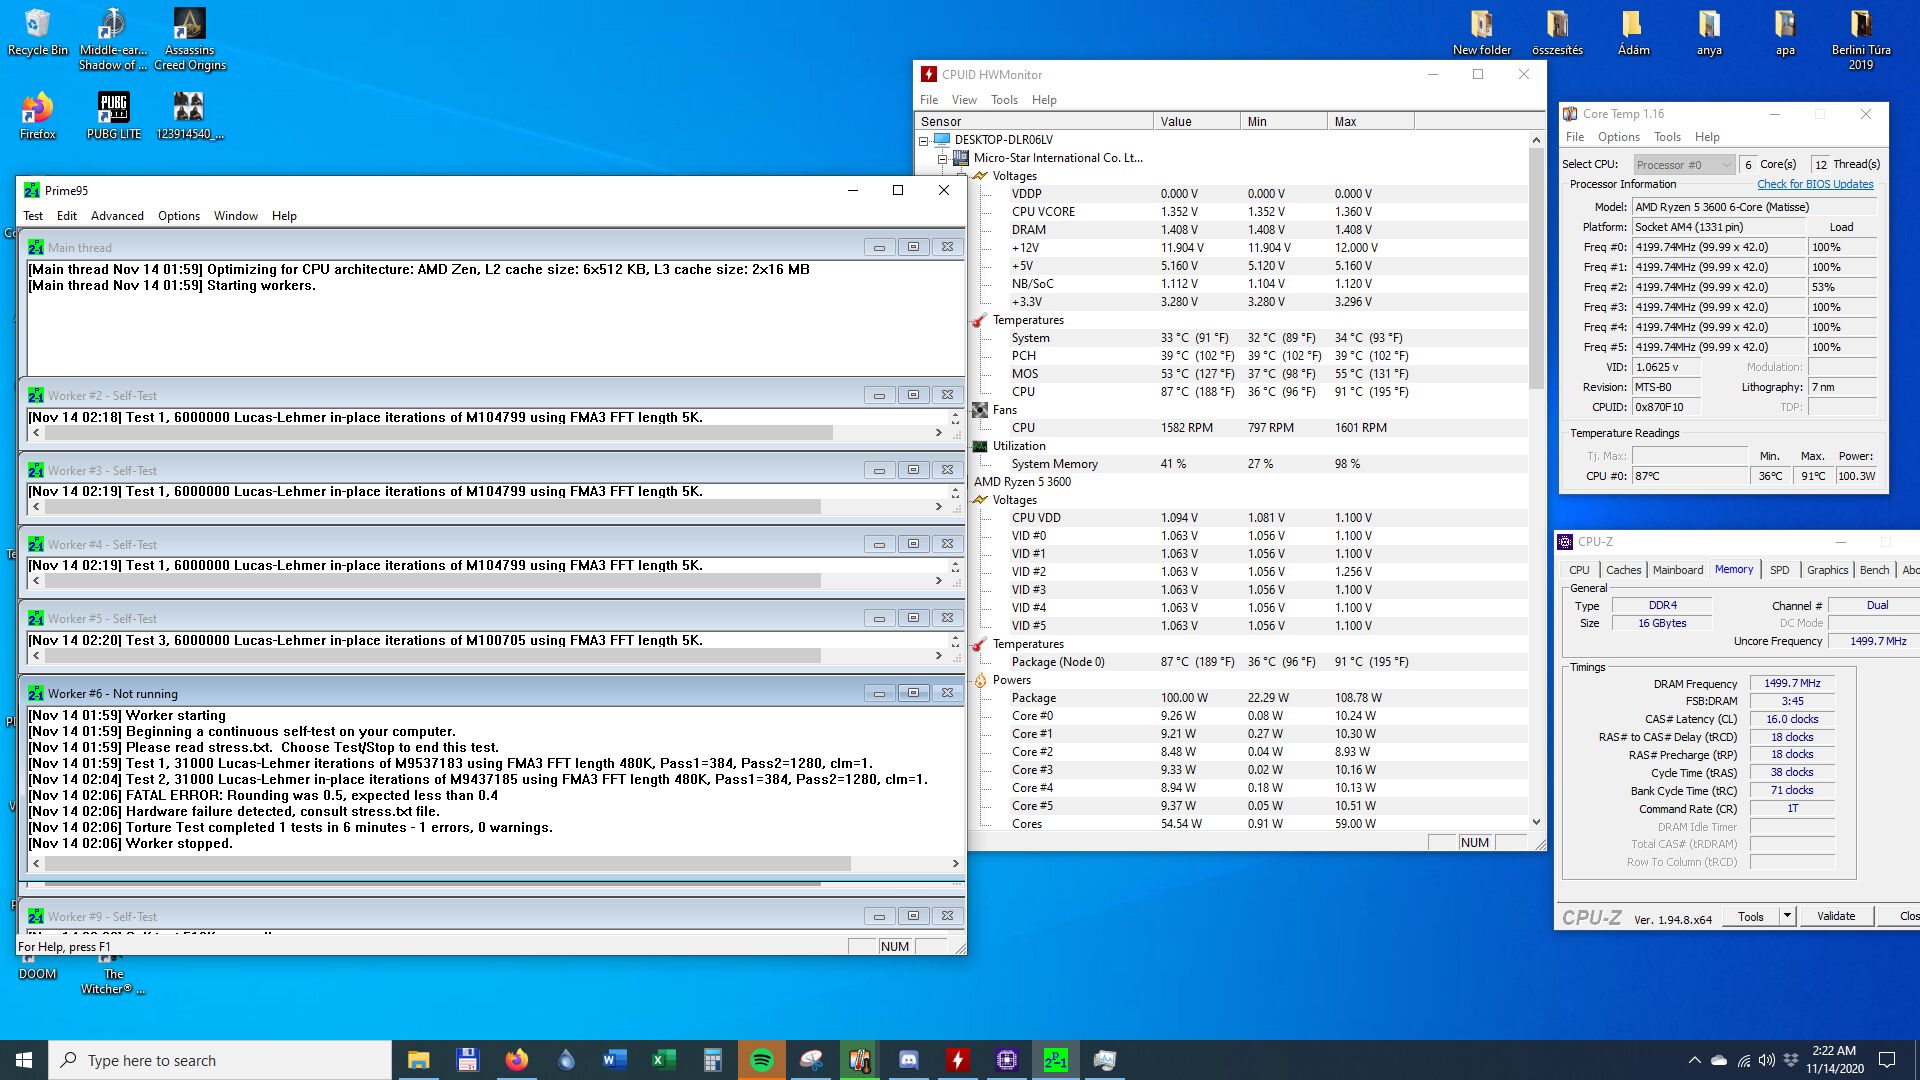Click the Worker #6 - Not running title
Screen dimensions: 1920x1080
click(x=112, y=694)
